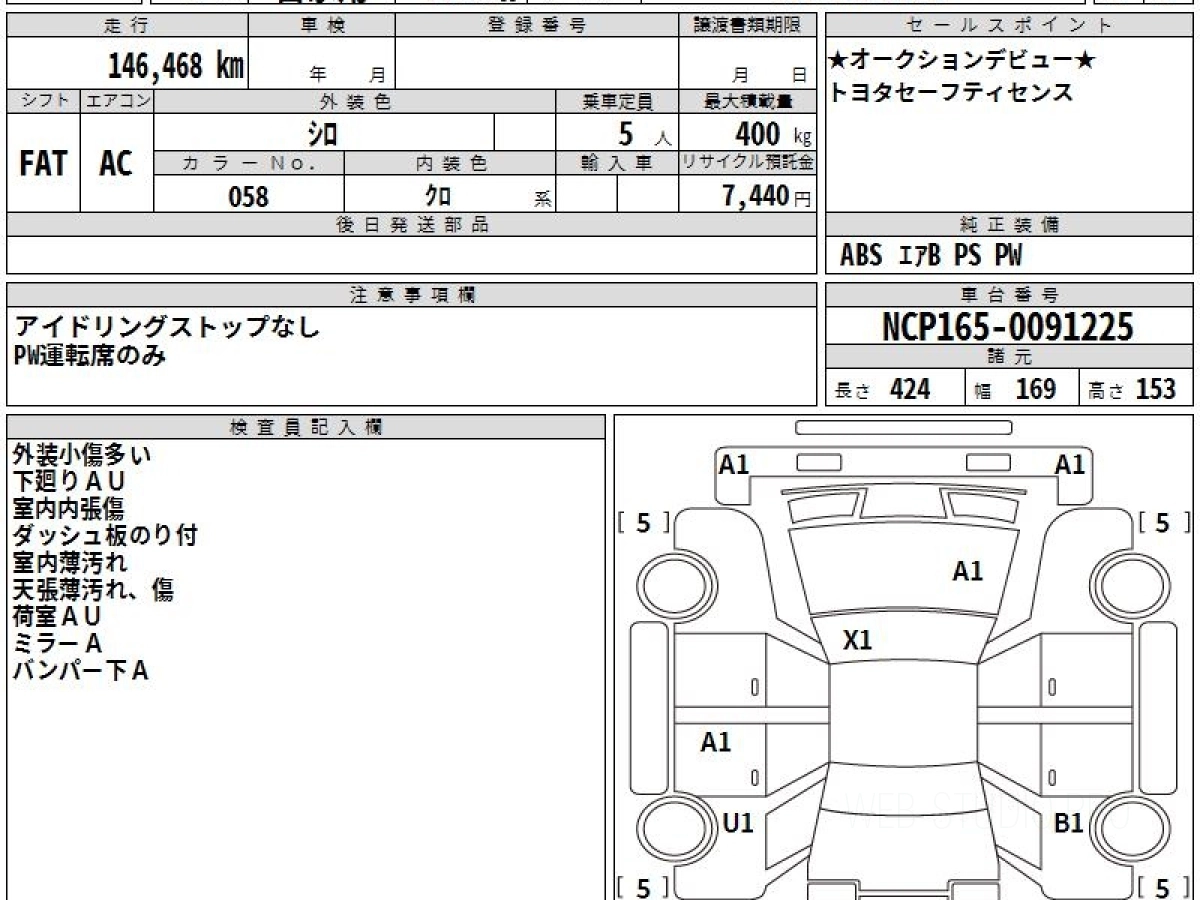This screenshot has width=1200, height=900.
Task: Select the B1 damage marker
Action: pyautogui.click(x=1069, y=823)
